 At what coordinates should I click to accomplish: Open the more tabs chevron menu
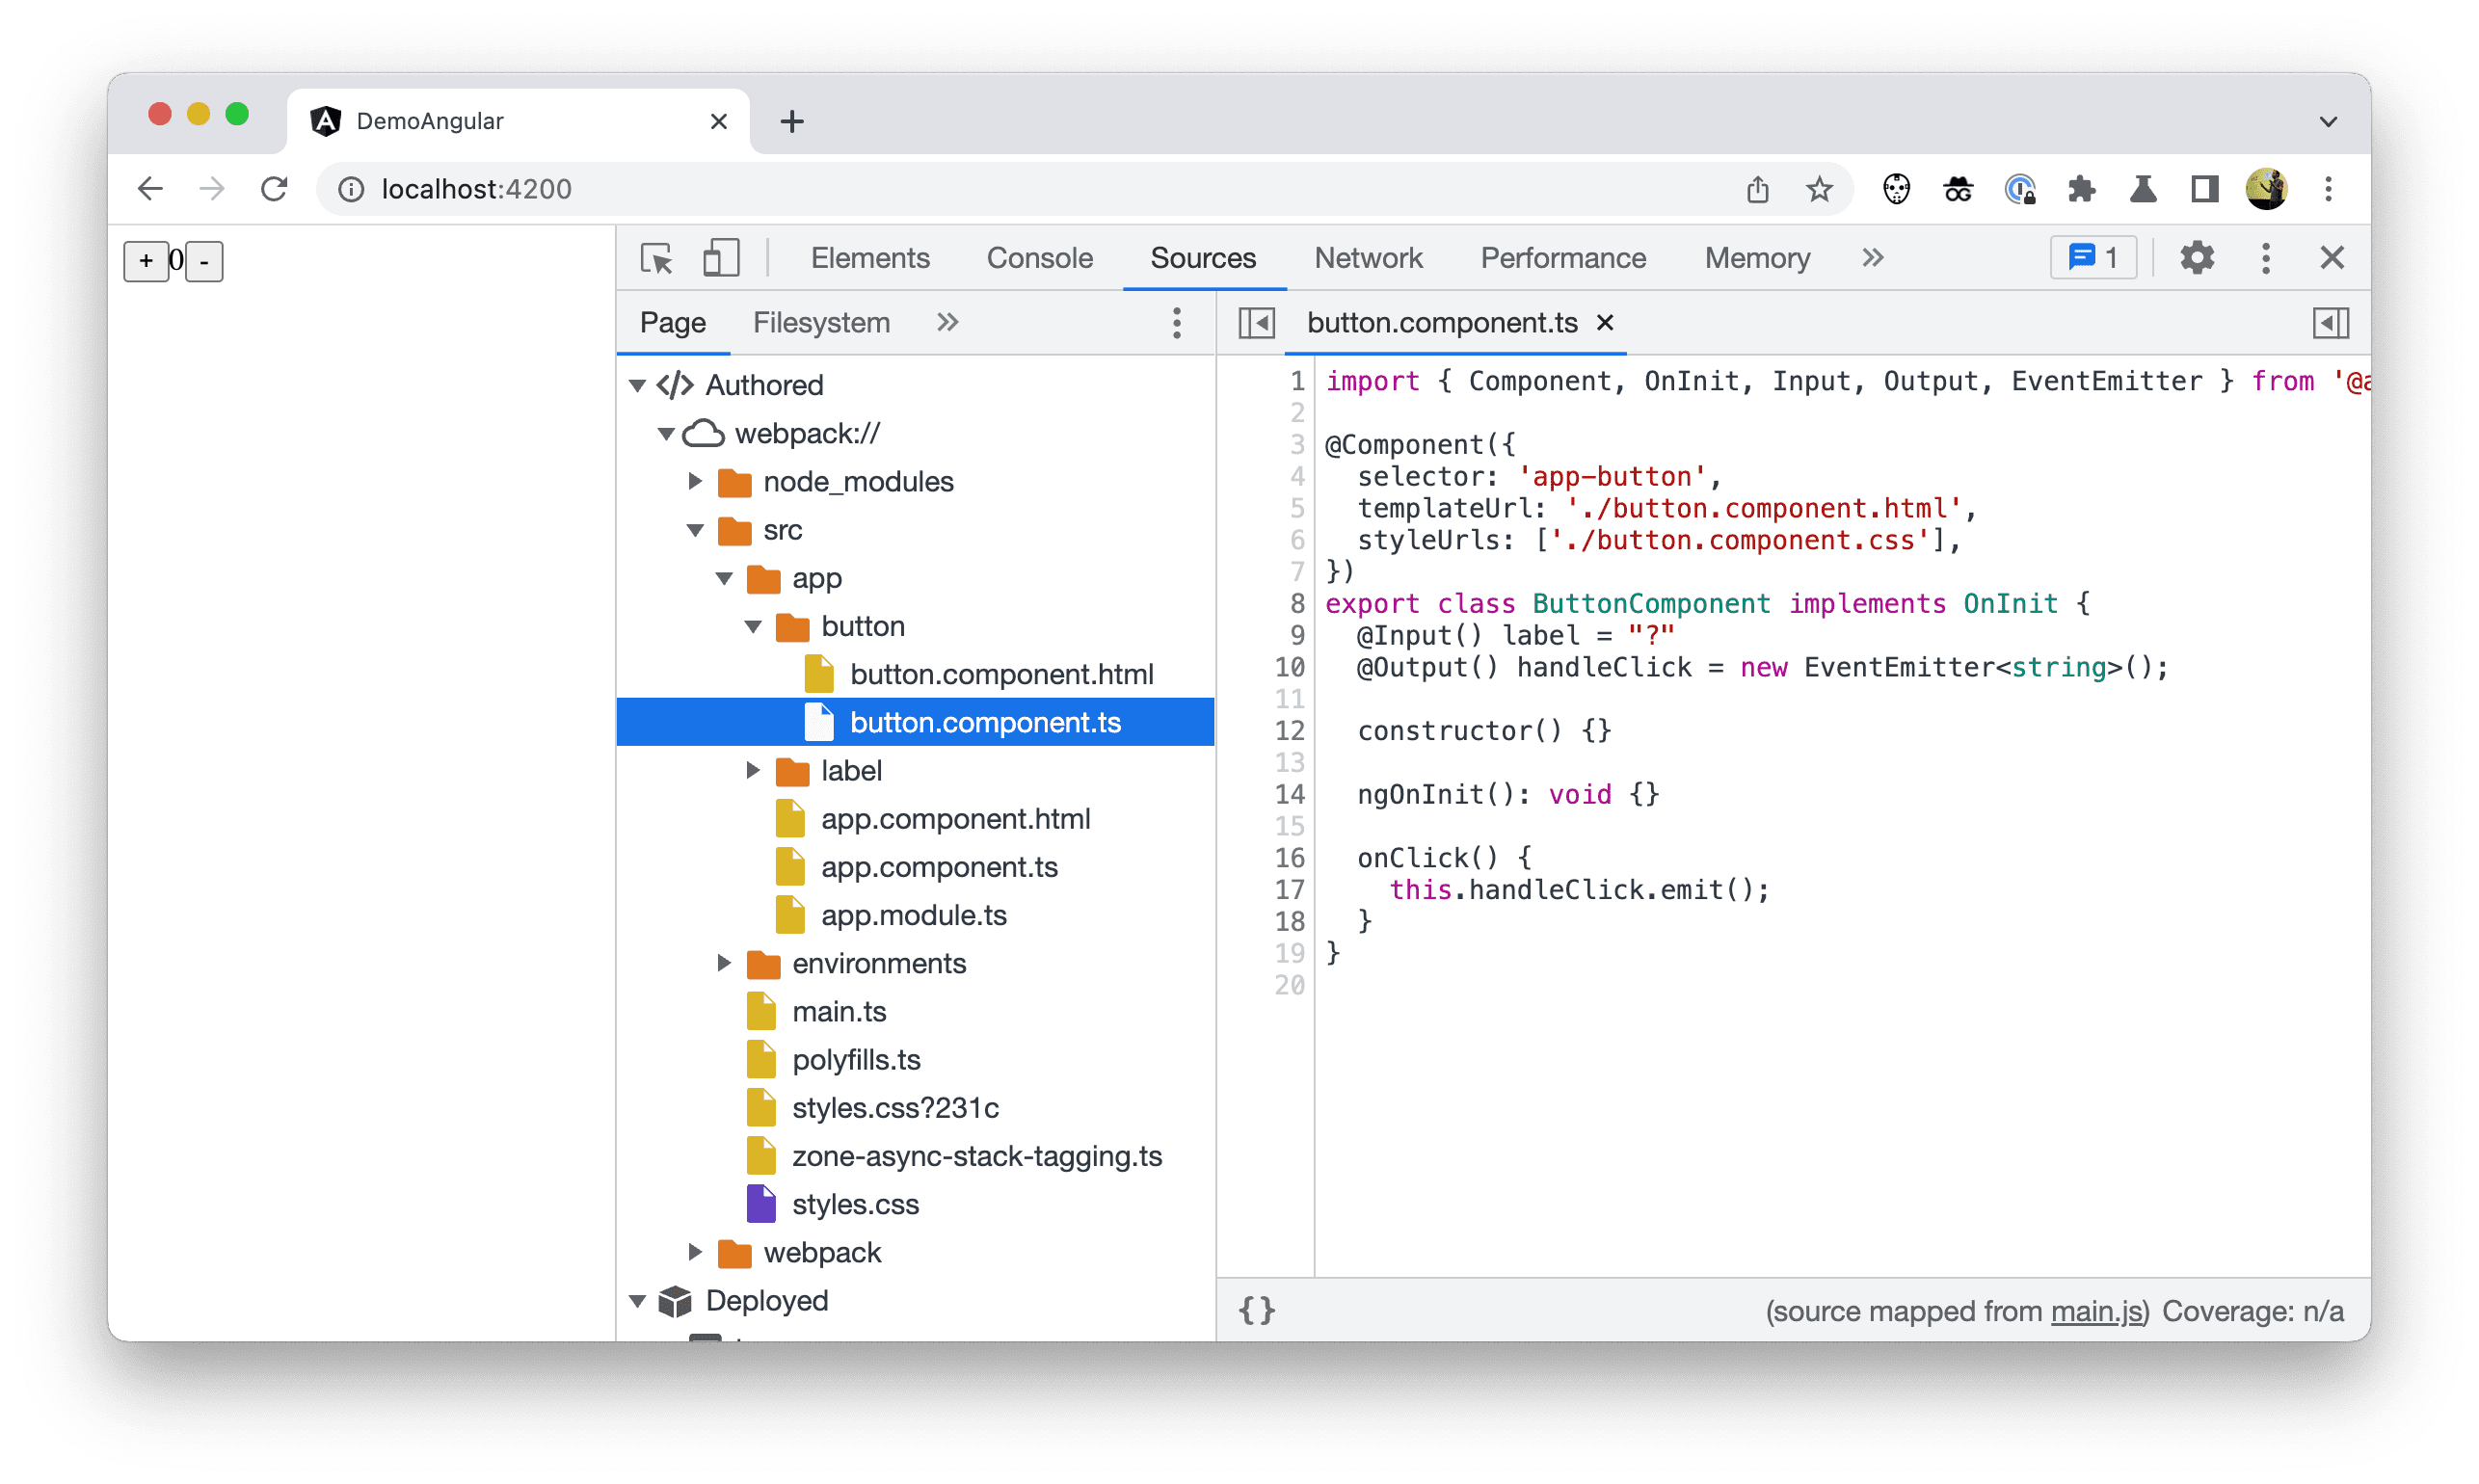[x=948, y=322]
